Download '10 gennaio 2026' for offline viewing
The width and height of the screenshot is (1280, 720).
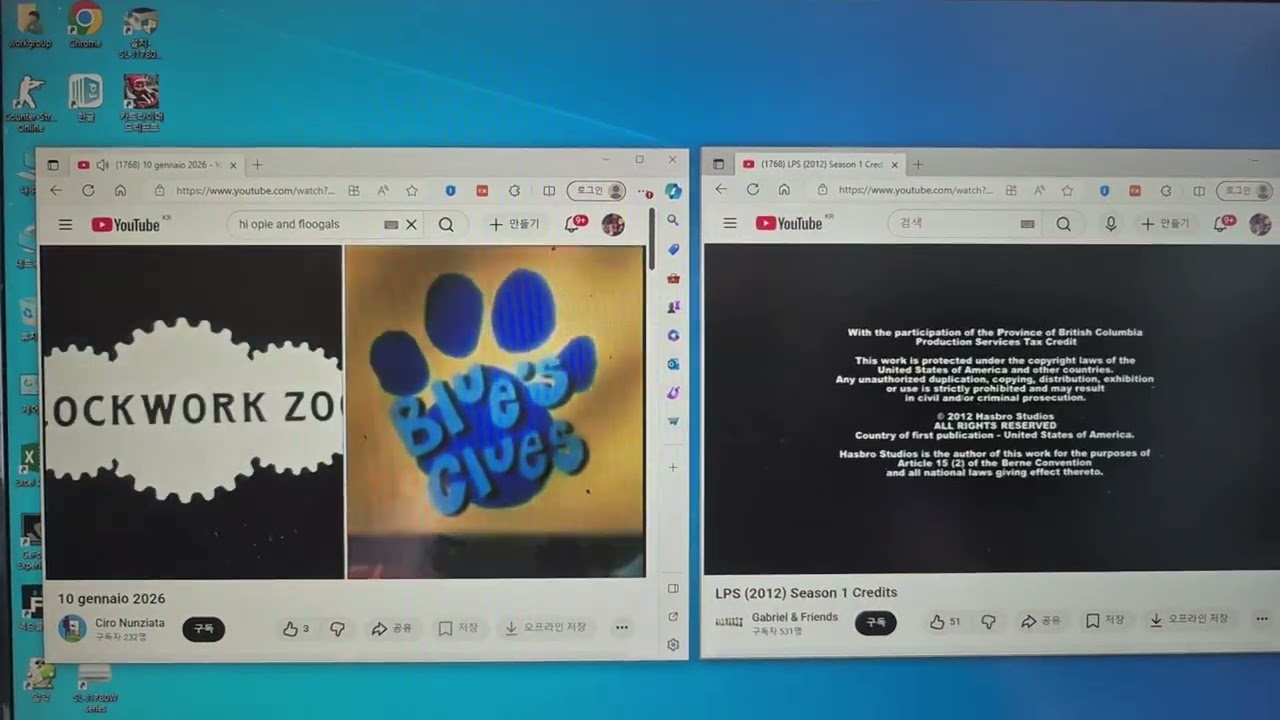(545, 628)
